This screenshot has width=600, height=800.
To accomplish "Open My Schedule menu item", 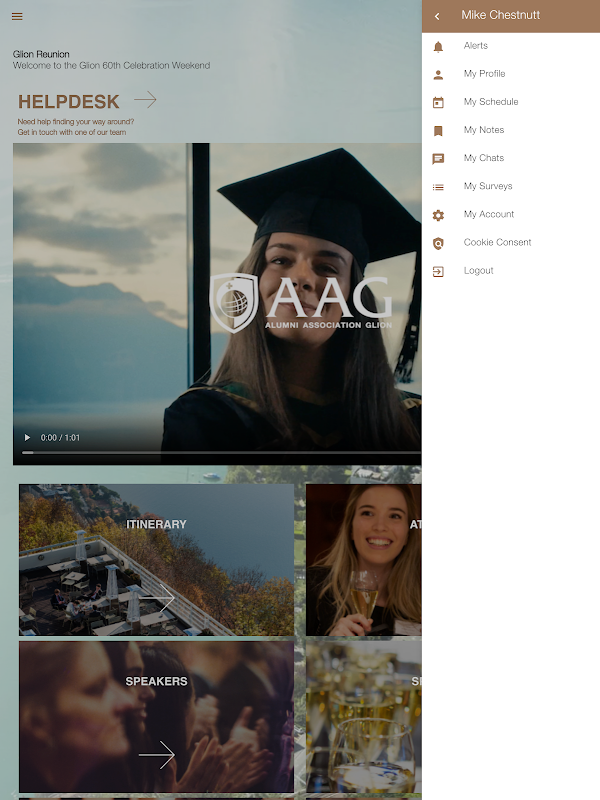I will coord(511,102).
